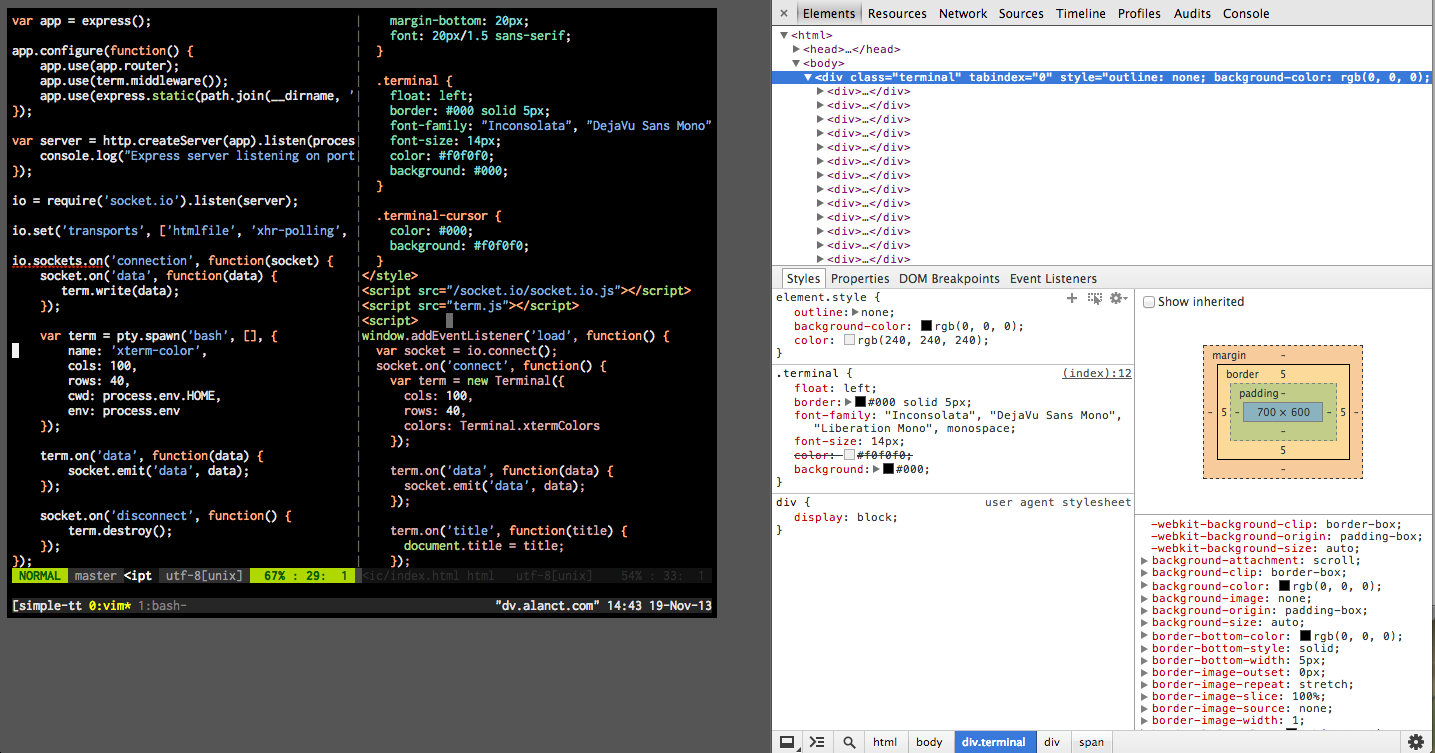Image resolution: width=1435 pixels, height=753 pixels.
Task: Click the background #000 swatch in .terminal rule
Action: coord(888,469)
